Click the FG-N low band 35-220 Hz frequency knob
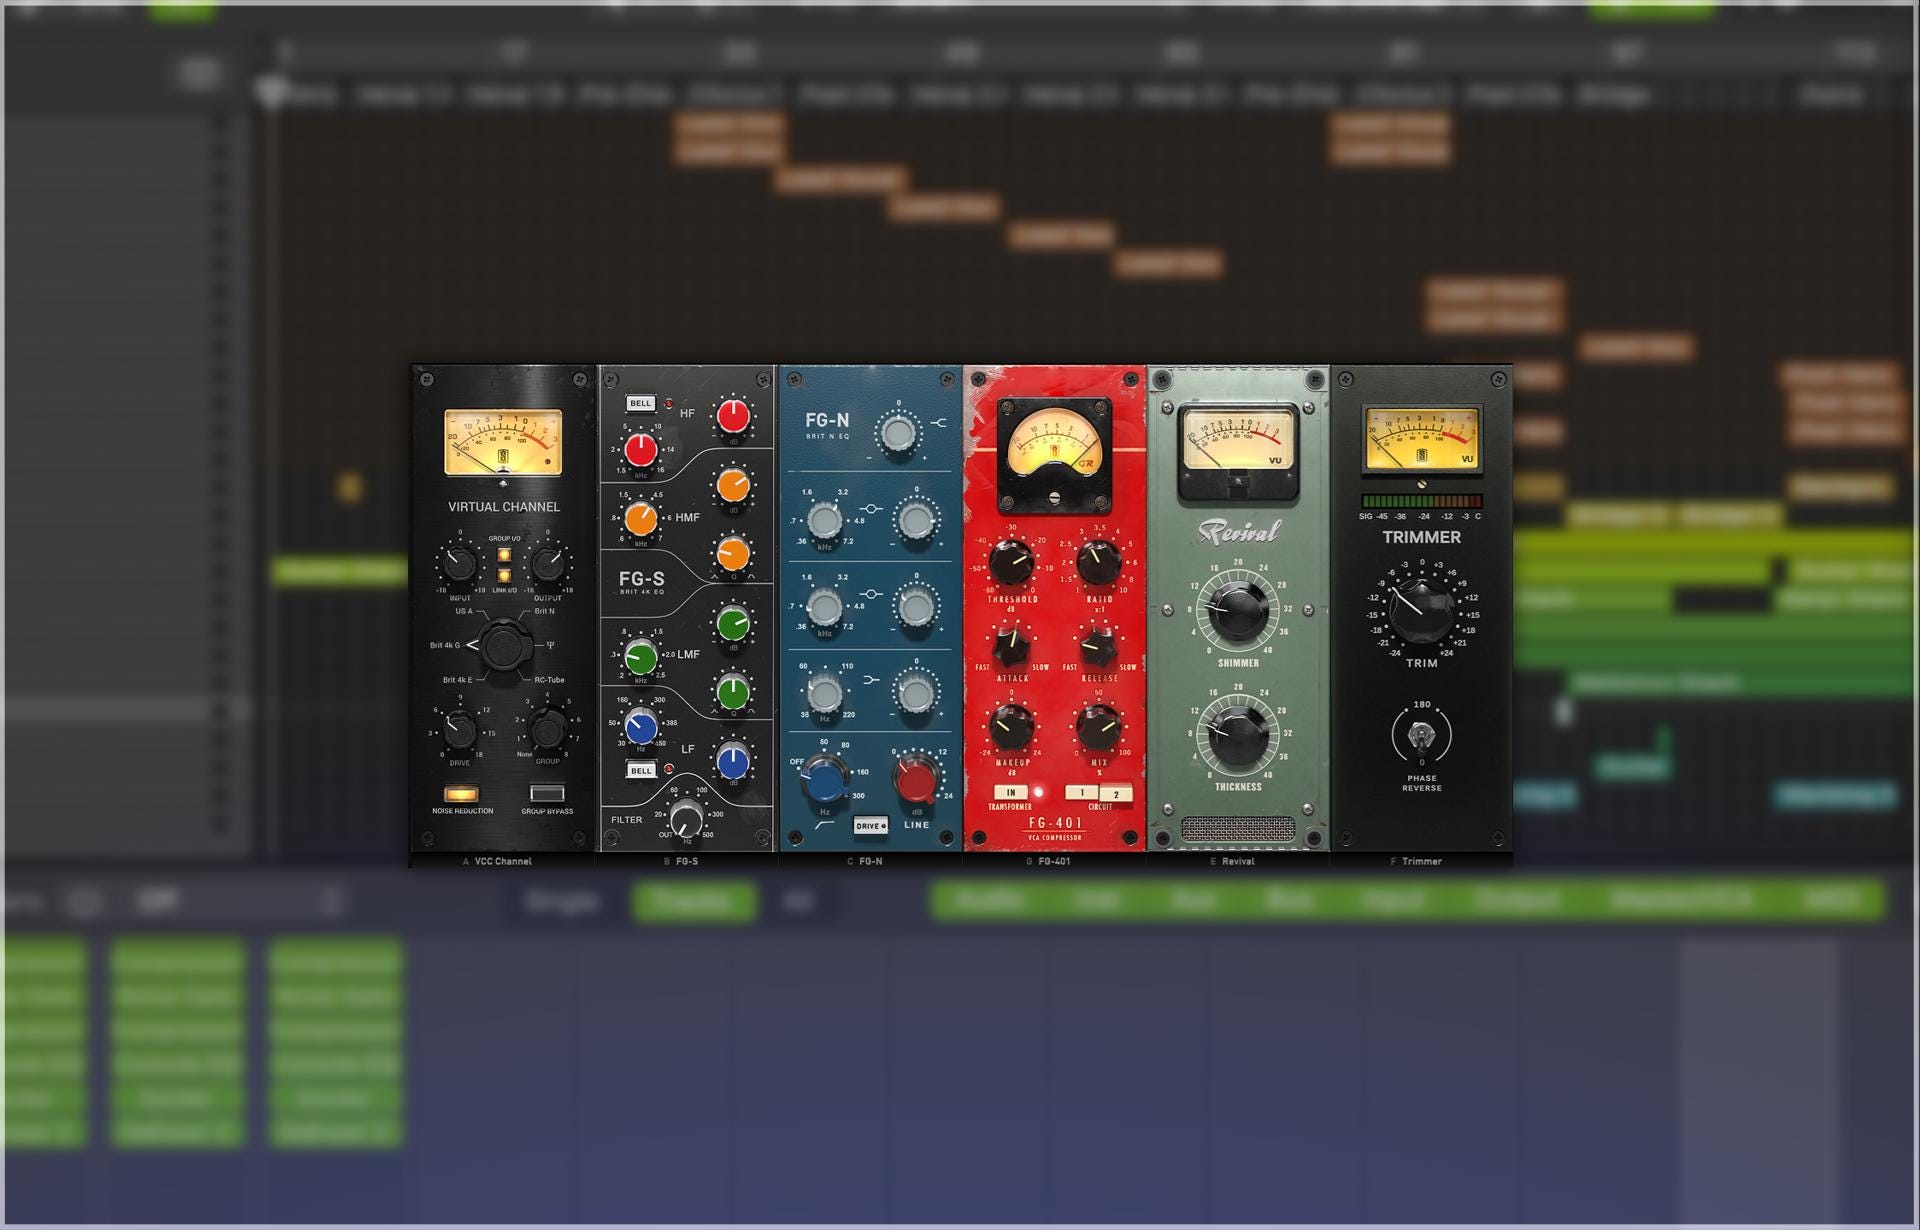 coord(824,692)
